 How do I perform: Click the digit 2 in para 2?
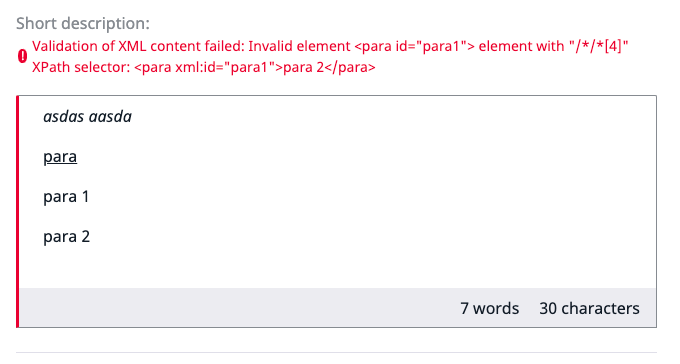coord(85,236)
